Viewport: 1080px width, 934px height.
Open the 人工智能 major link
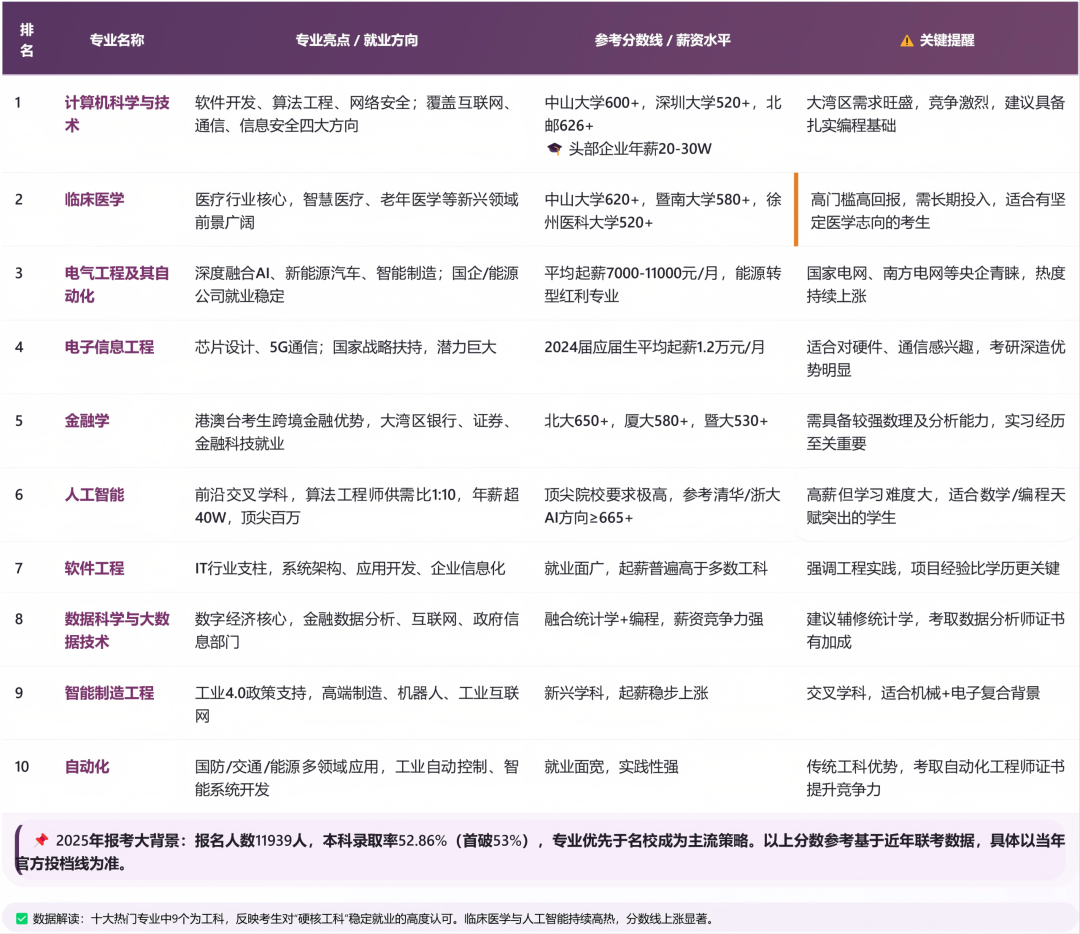pos(95,495)
